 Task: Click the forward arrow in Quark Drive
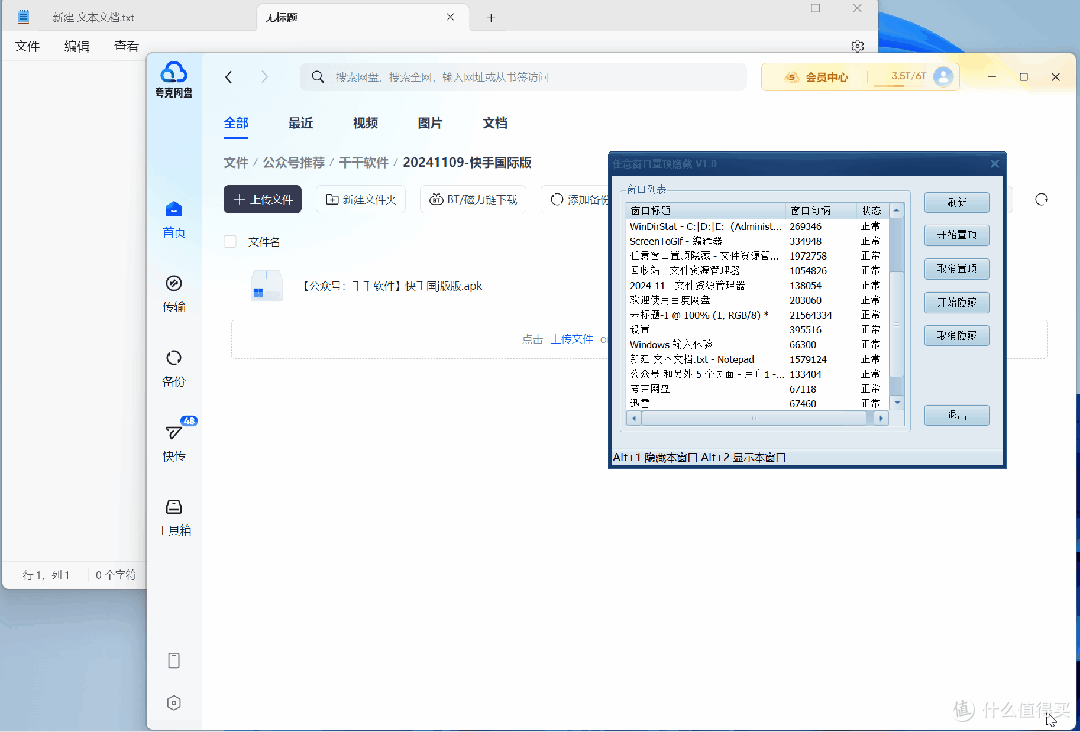264,77
